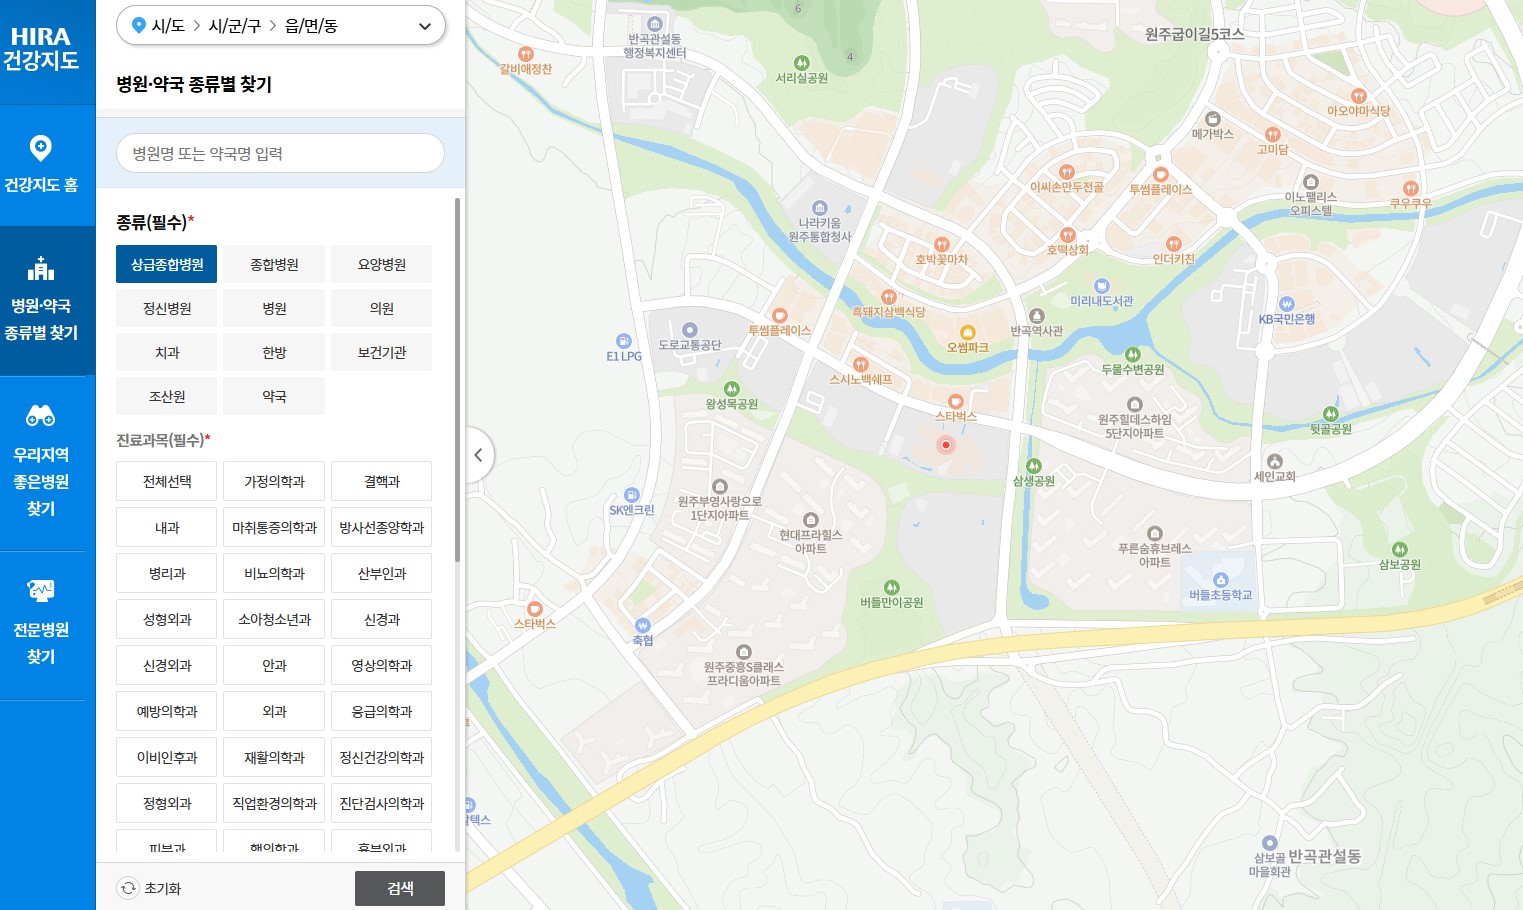1523x910 pixels.
Task: Choose 소아청소년과 department
Action: pos(274,619)
